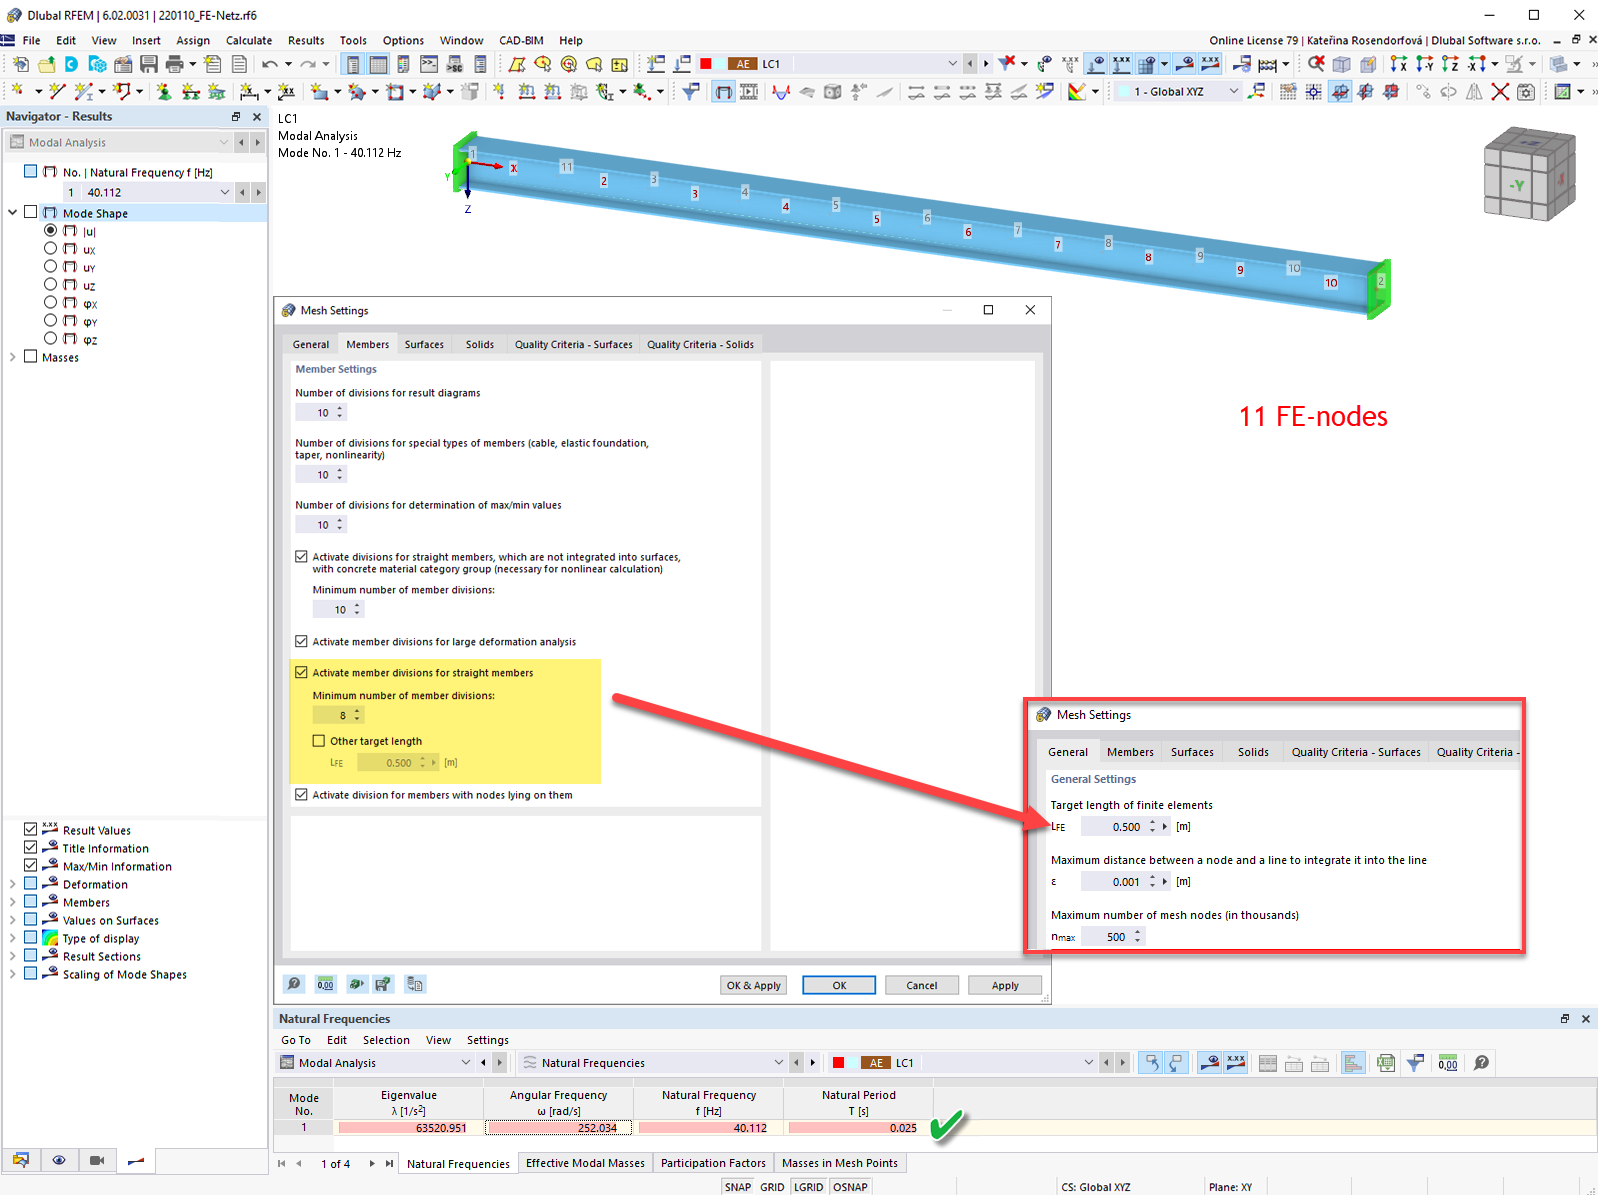Click the Excel export icon in results table toolbar

pyautogui.click(x=1385, y=1063)
